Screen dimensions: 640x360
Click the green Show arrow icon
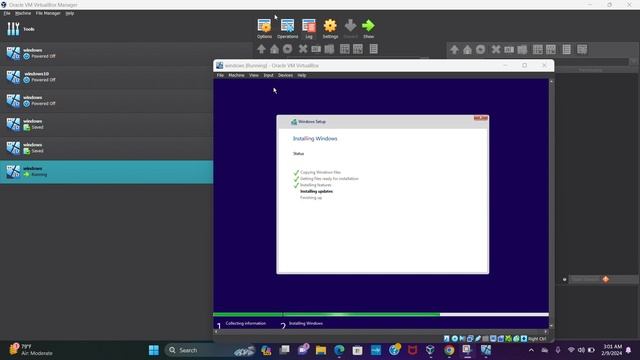coord(368,28)
